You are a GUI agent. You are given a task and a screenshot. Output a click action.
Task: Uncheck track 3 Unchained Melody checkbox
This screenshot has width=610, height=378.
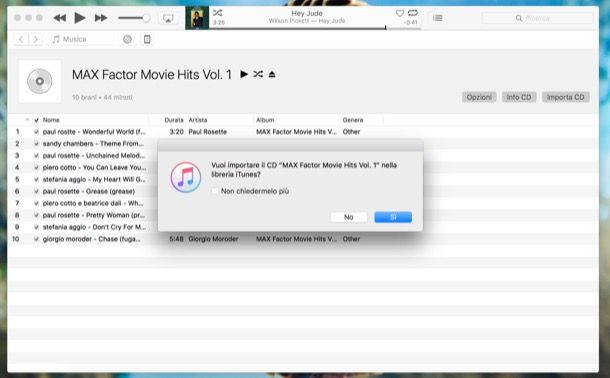click(36, 156)
